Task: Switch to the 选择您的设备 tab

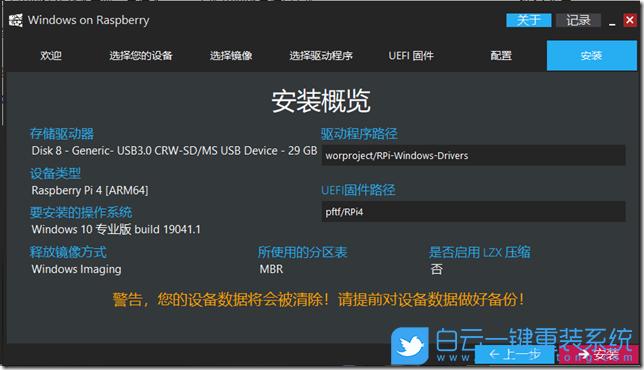Action: pyautogui.click(x=141, y=55)
